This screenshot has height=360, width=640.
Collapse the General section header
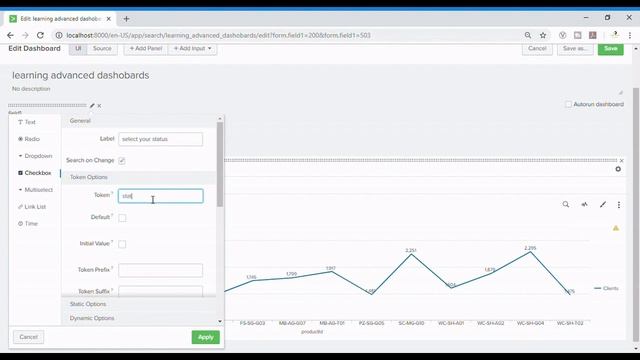pos(139,121)
